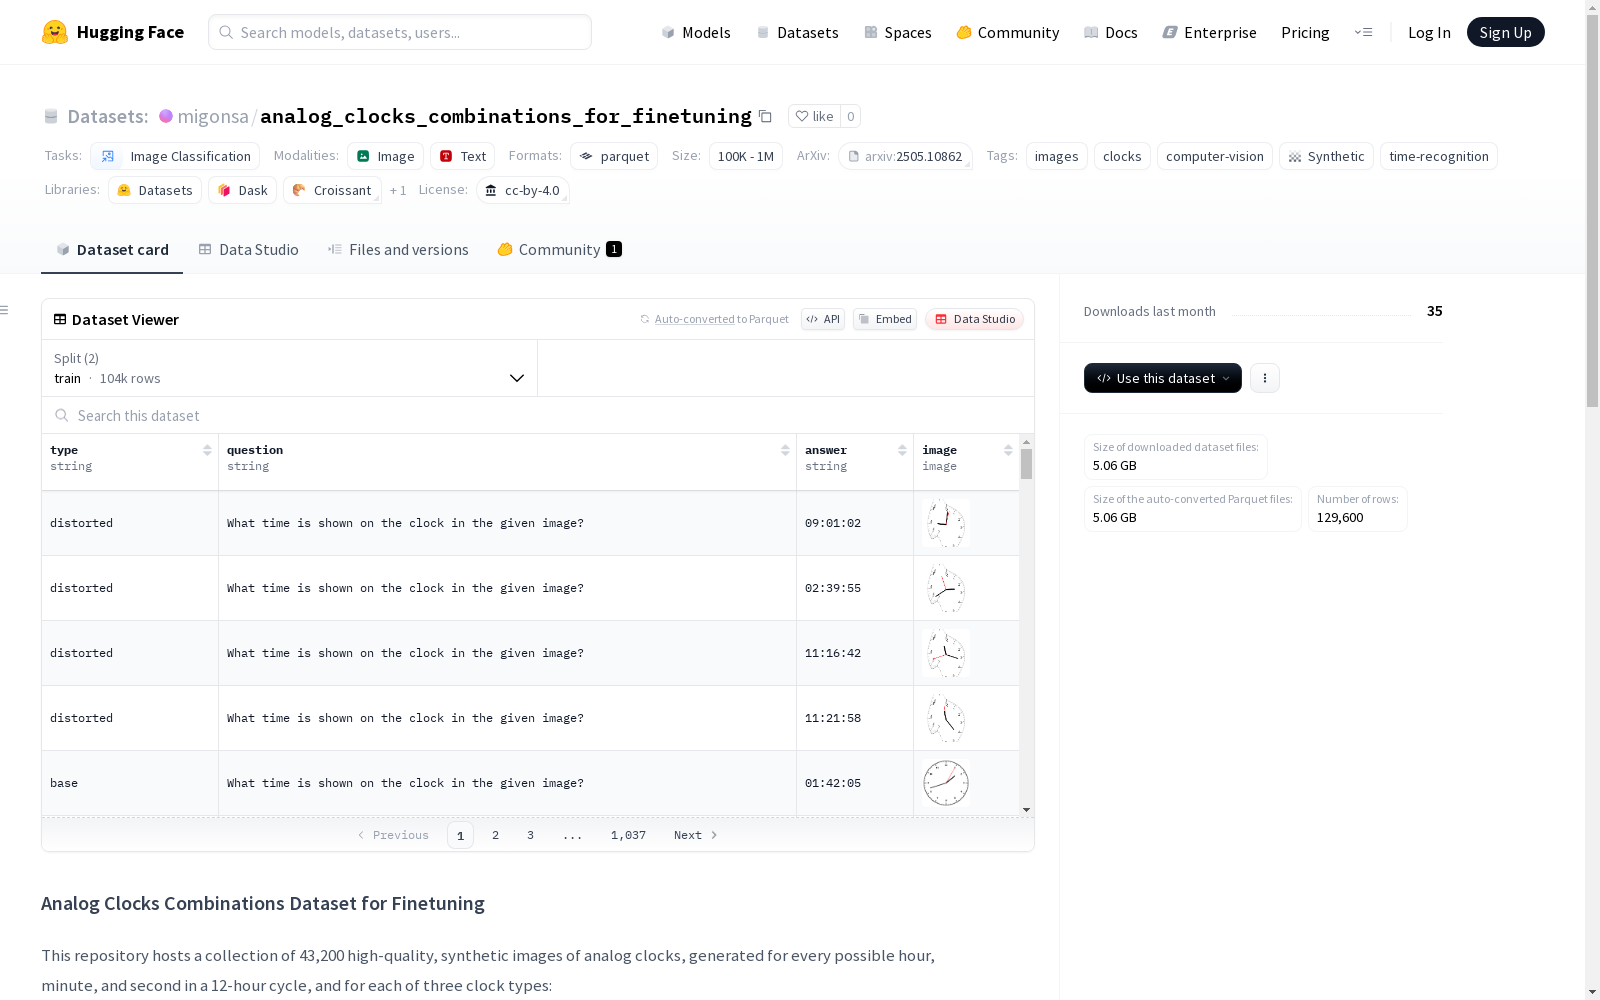Open the Files and versions tab
The width and height of the screenshot is (1600, 1000).
pyautogui.click(x=398, y=250)
